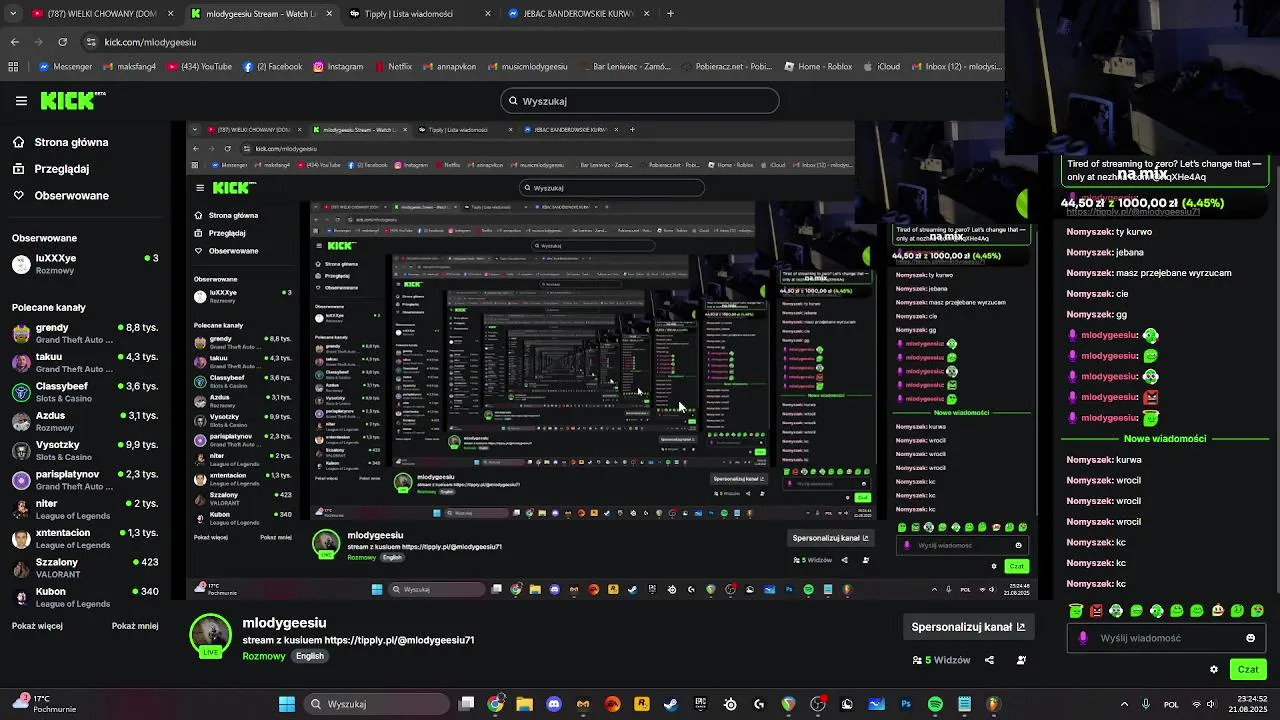The width and height of the screenshot is (1280, 720).
Task: Click browser back arrow
Action: click(14, 42)
